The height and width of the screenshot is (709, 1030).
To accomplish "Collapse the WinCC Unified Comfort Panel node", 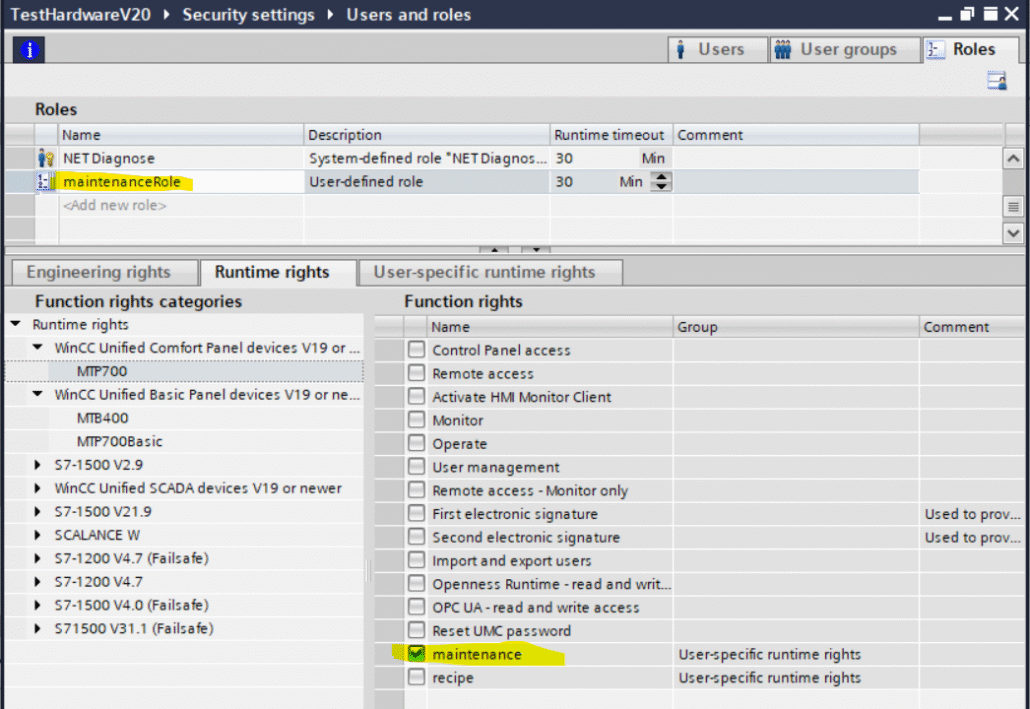I will click(39, 348).
